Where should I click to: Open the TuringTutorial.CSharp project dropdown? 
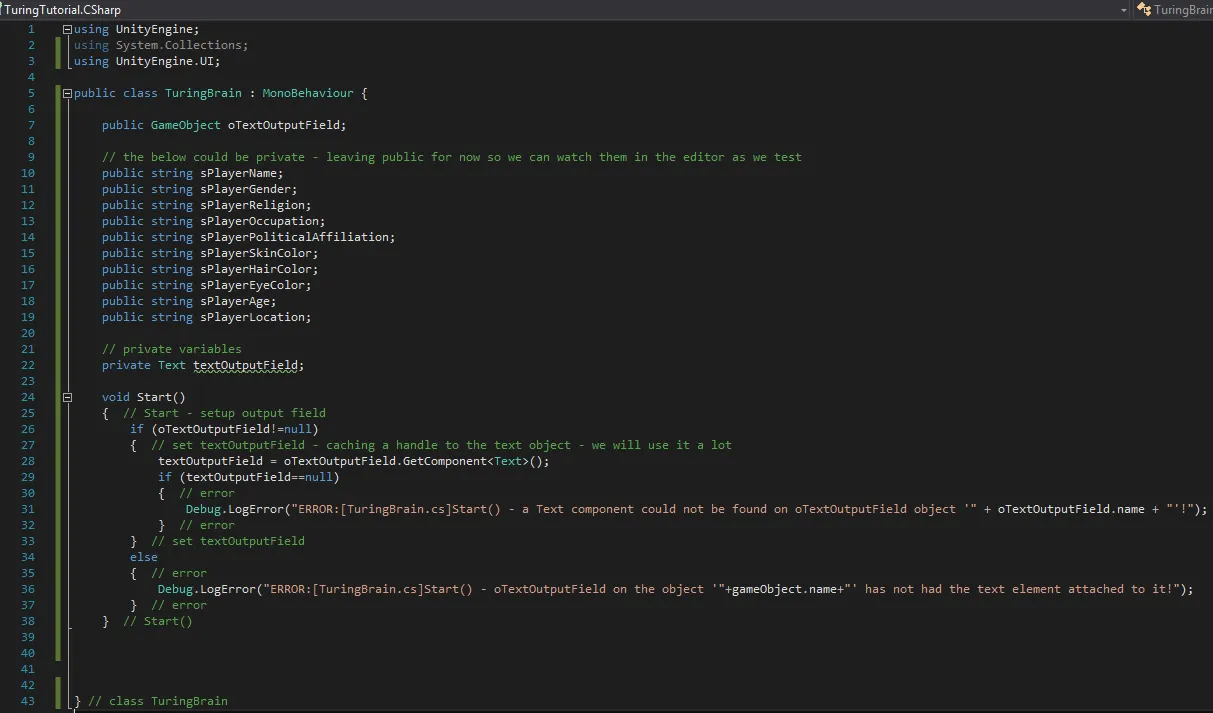[x=1125, y=9]
